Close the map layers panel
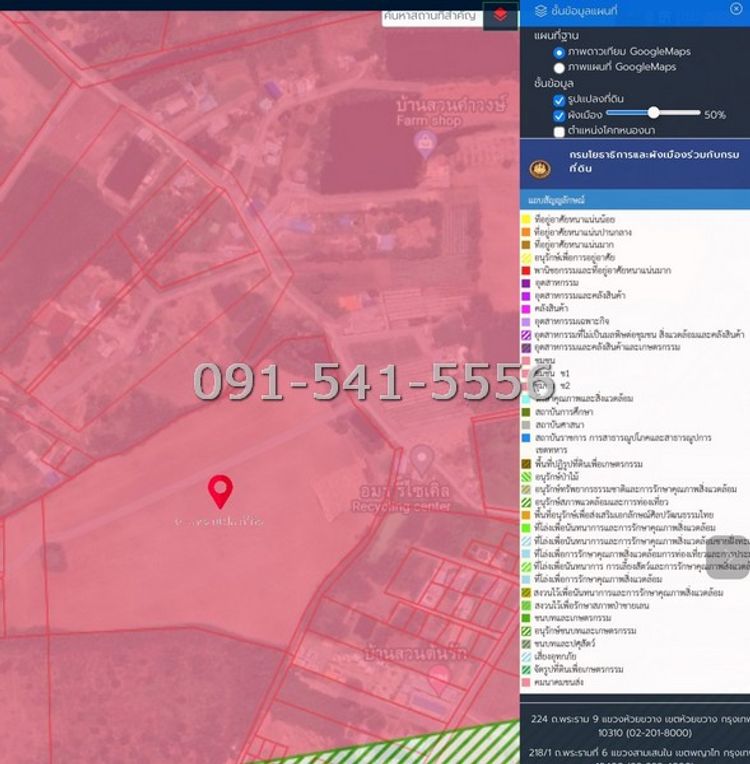This screenshot has height=764, width=750. [736, 9]
